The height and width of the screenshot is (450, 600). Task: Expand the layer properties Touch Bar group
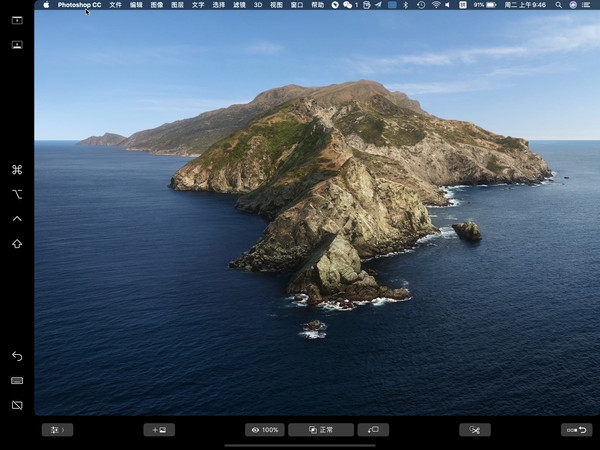coord(57,430)
